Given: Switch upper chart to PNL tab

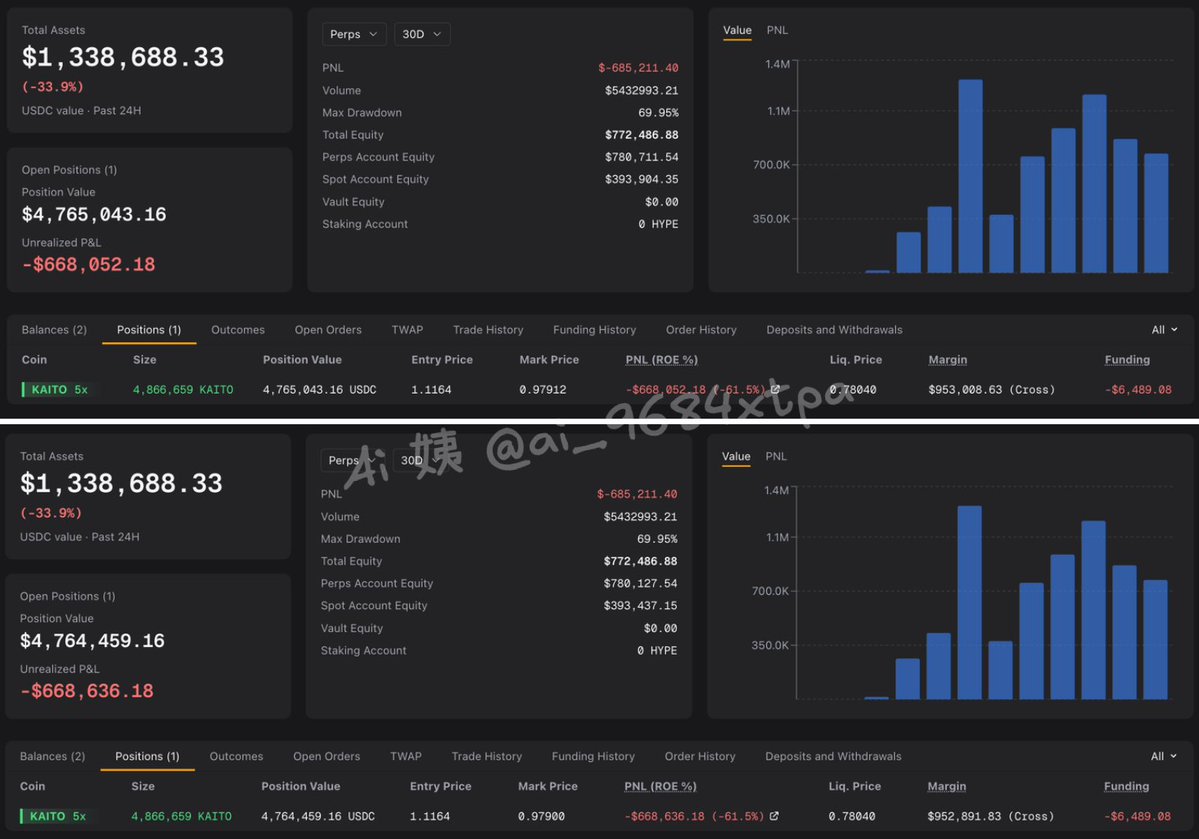Looking at the screenshot, I should (x=777, y=30).
